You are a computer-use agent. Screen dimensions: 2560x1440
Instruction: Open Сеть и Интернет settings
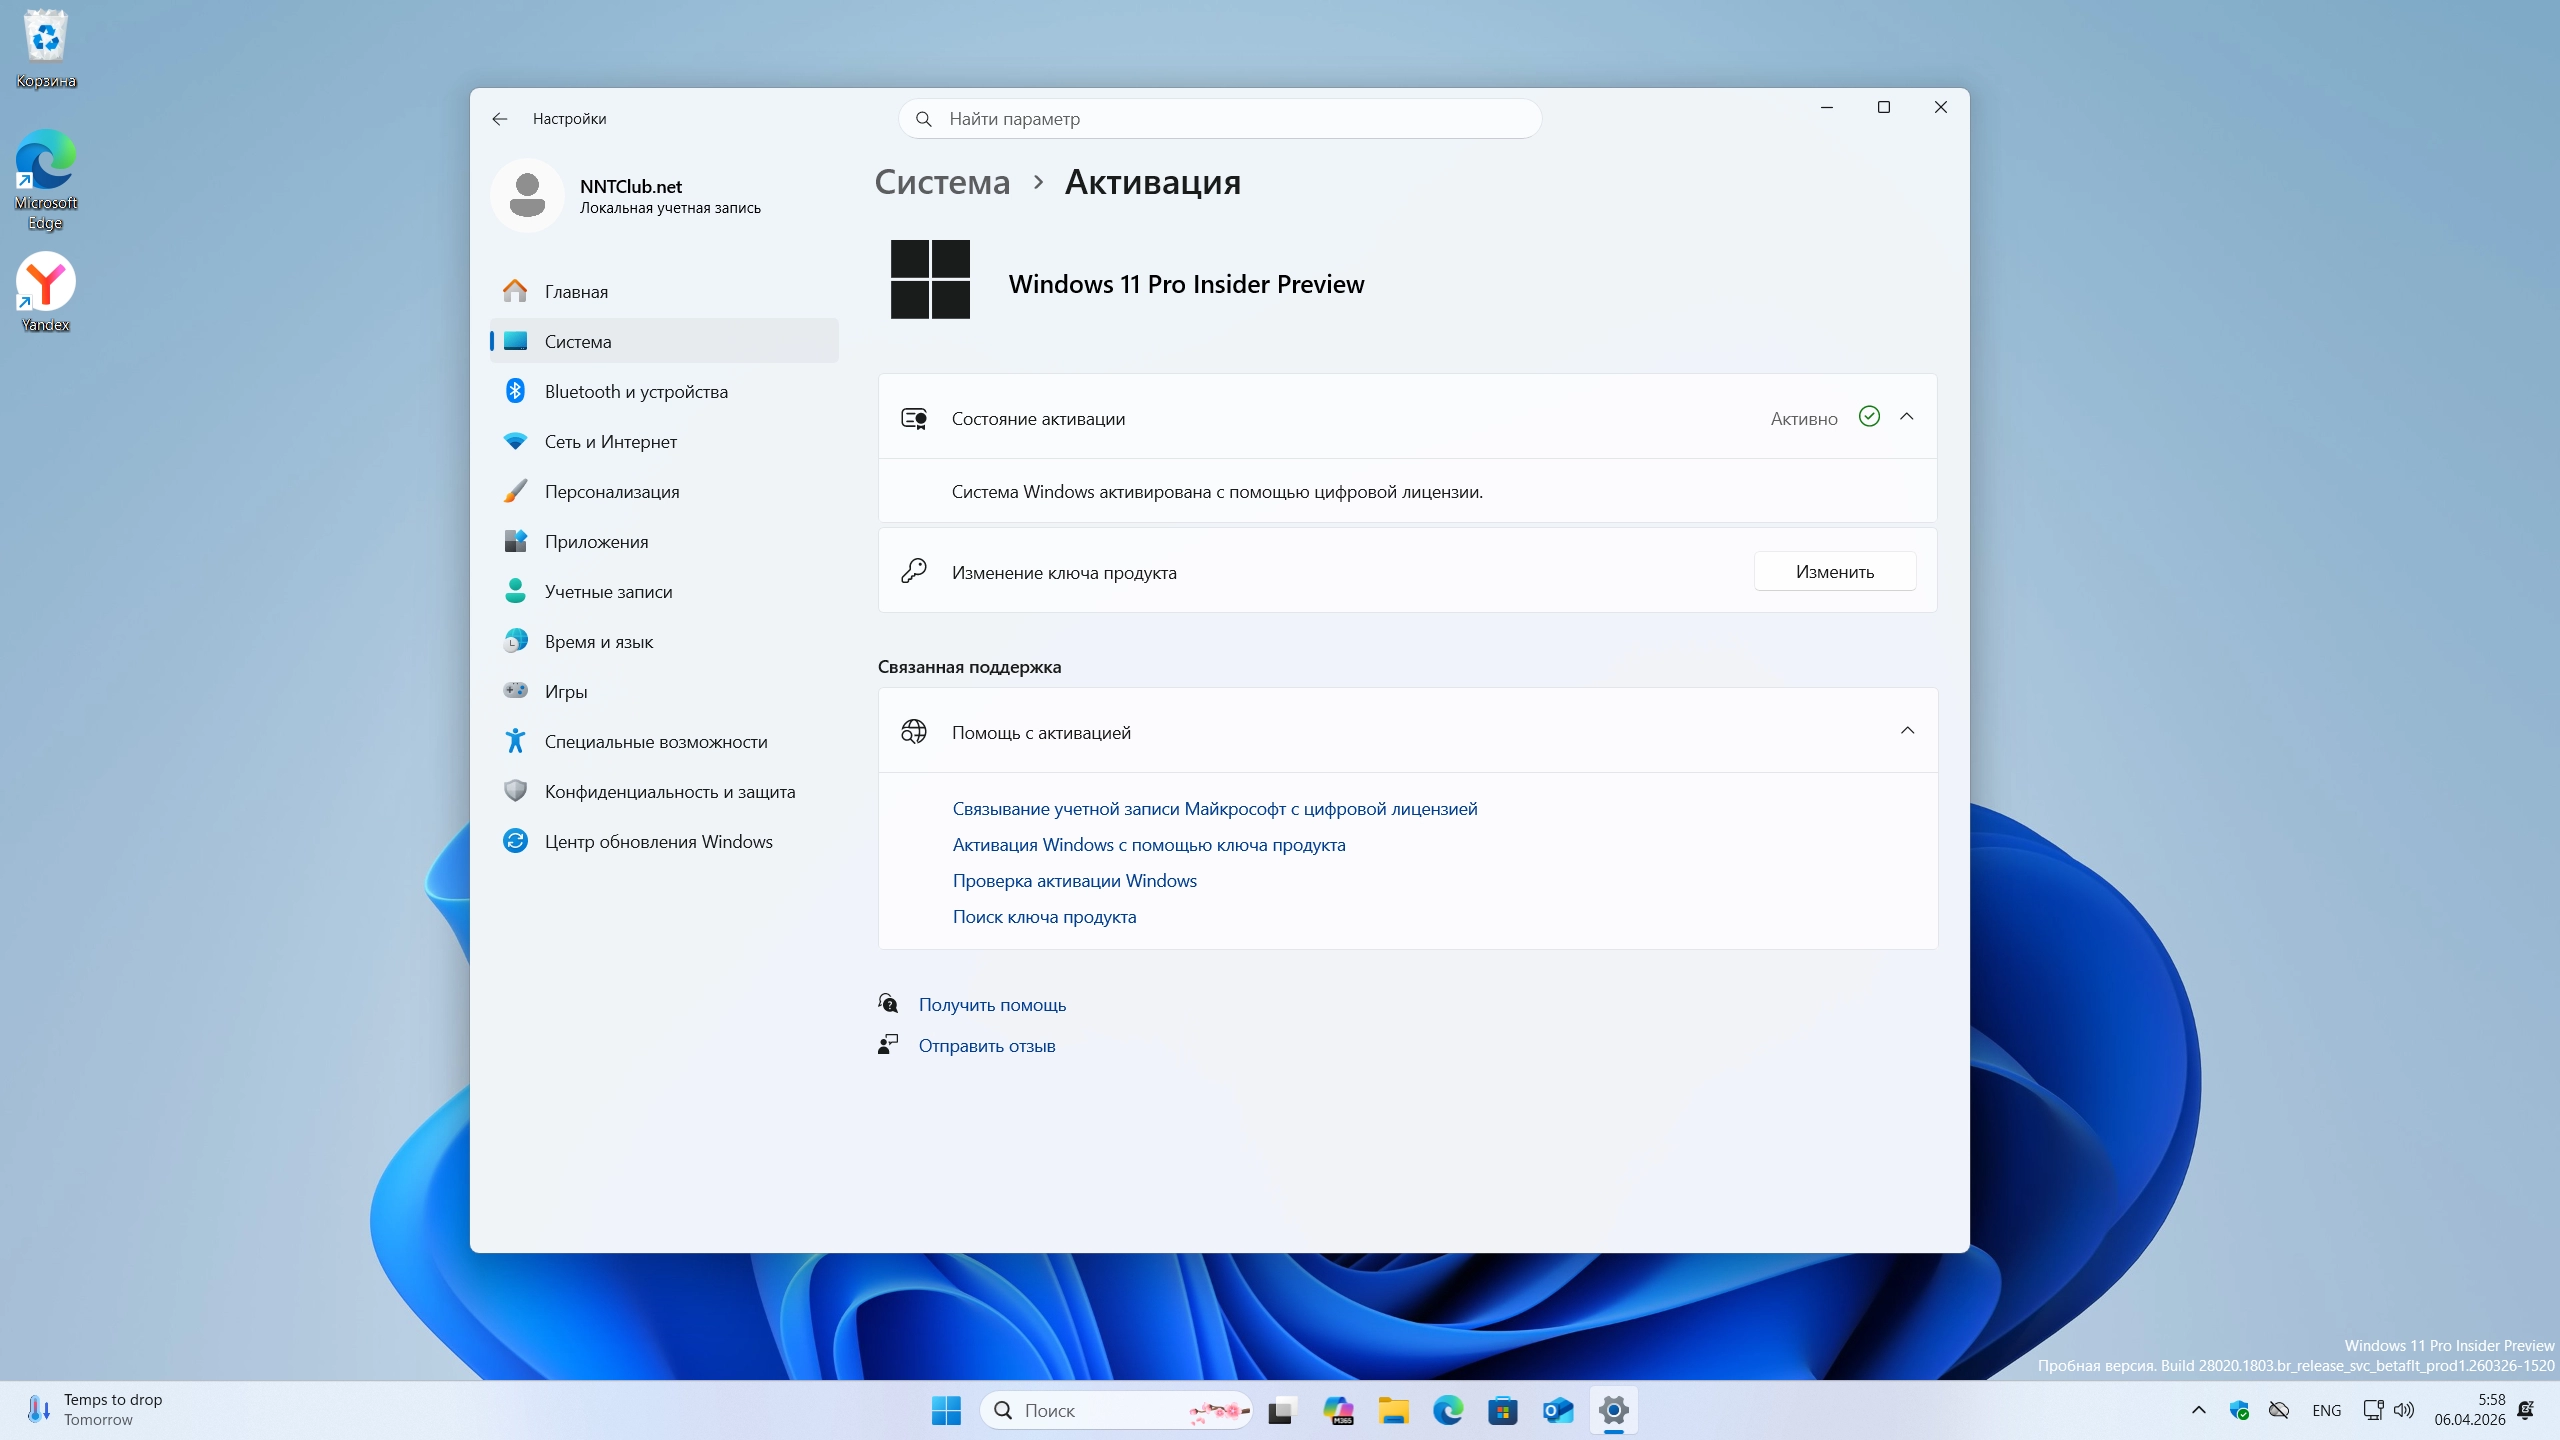(610, 442)
